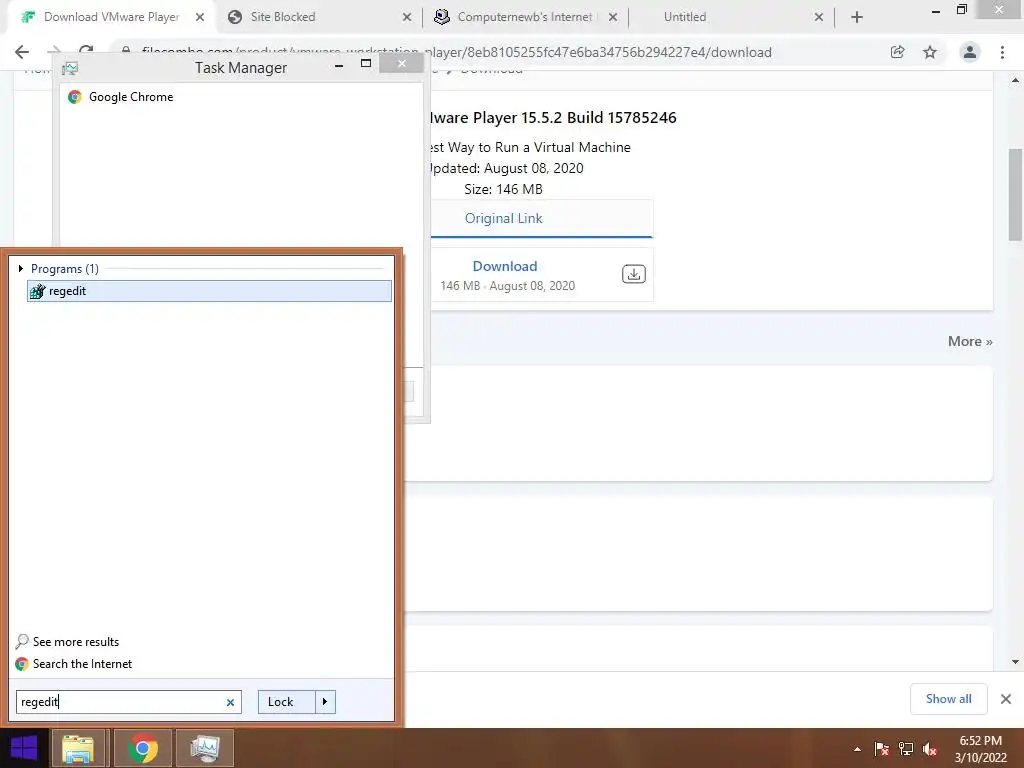Share this page icon
This screenshot has width=1024, height=768.
point(898,52)
